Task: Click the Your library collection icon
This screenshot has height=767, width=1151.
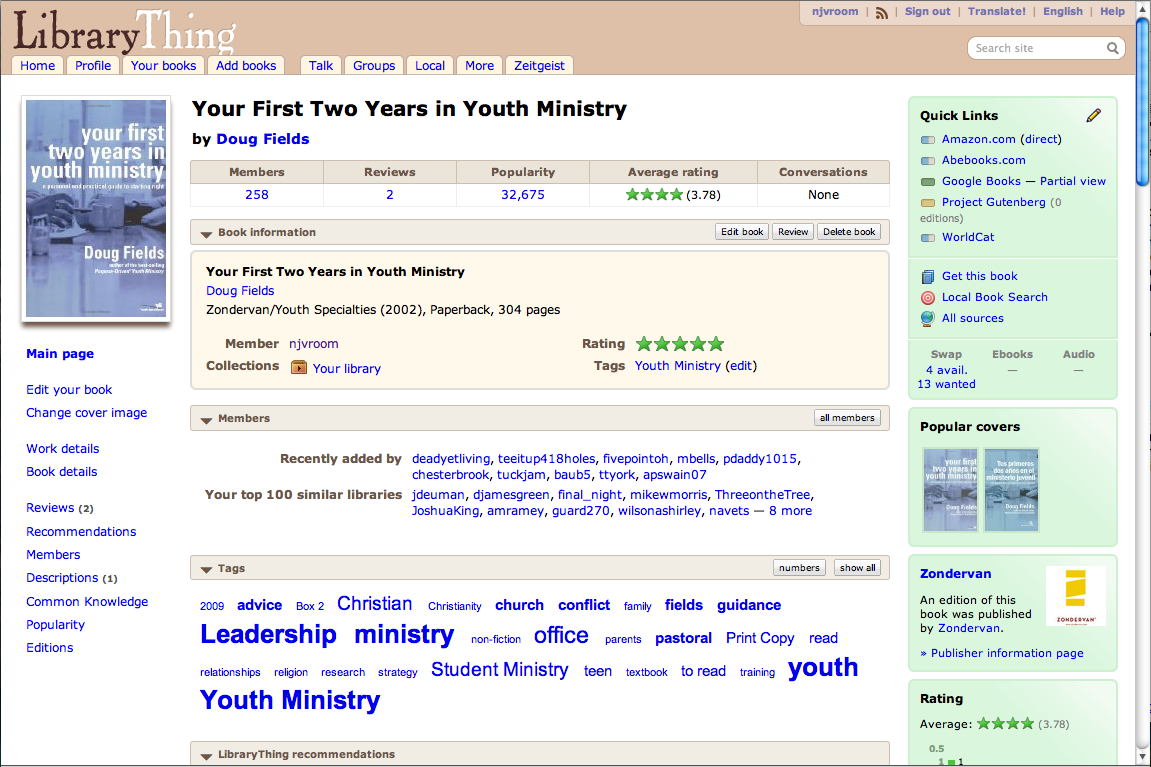Action: [x=299, y=367]
